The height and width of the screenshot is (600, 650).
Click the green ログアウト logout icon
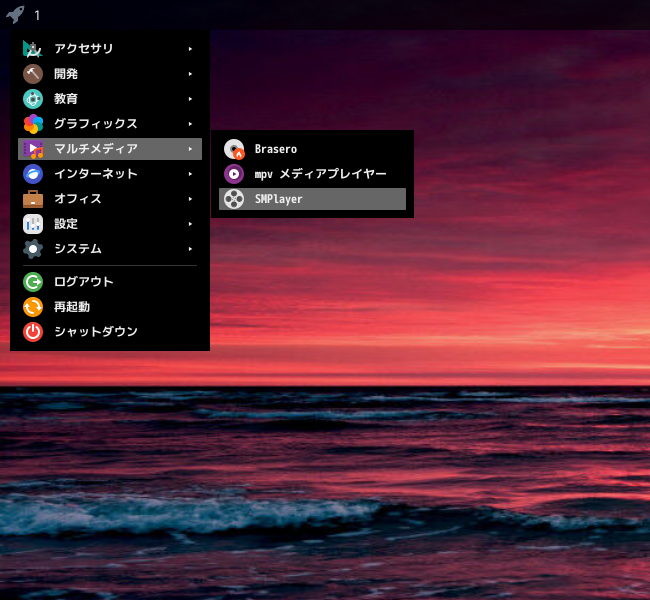coord(33,282)
